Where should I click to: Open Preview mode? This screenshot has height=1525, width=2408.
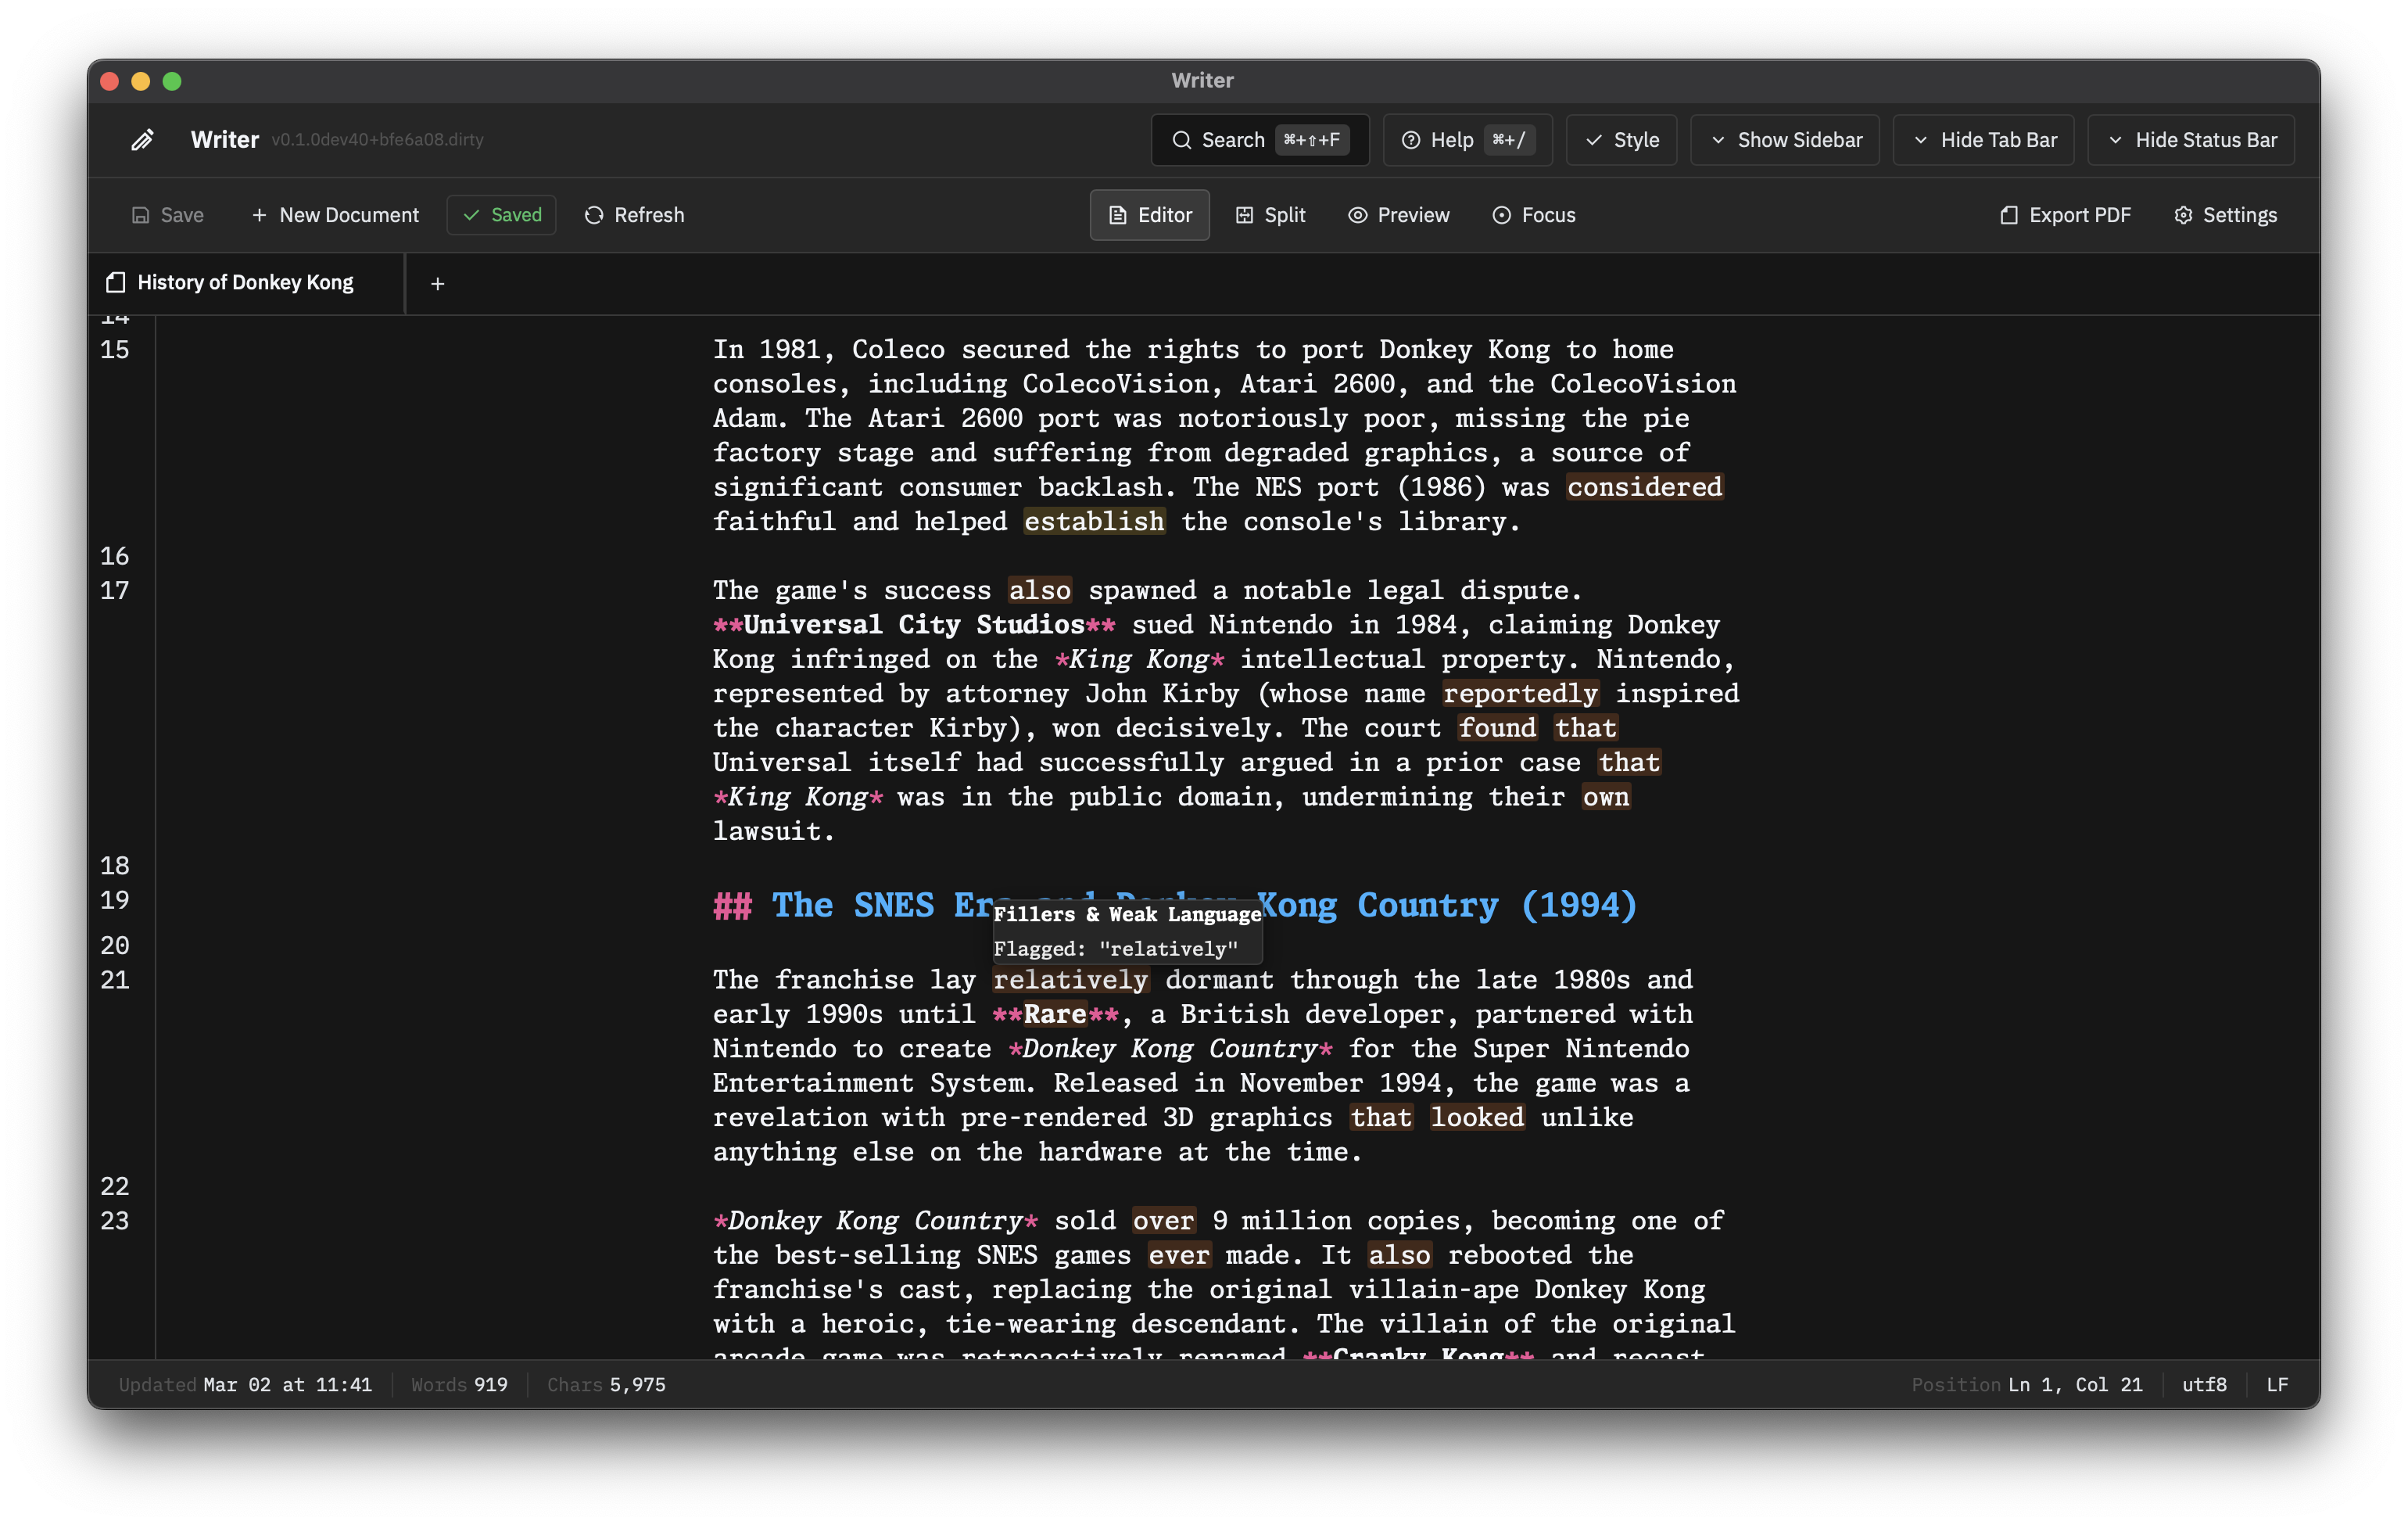pos(1398,214)
